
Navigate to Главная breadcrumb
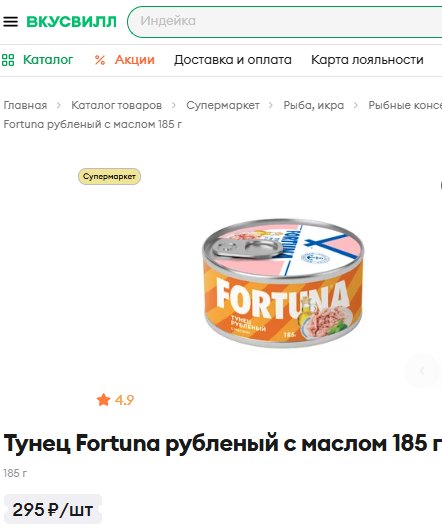coord(25,105)
